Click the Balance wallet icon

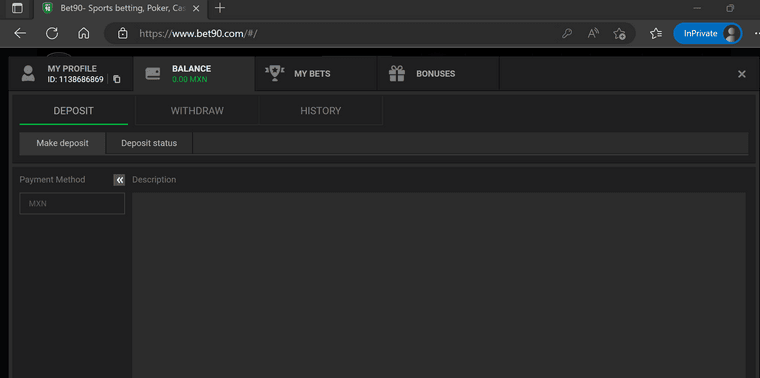(153, 74)
